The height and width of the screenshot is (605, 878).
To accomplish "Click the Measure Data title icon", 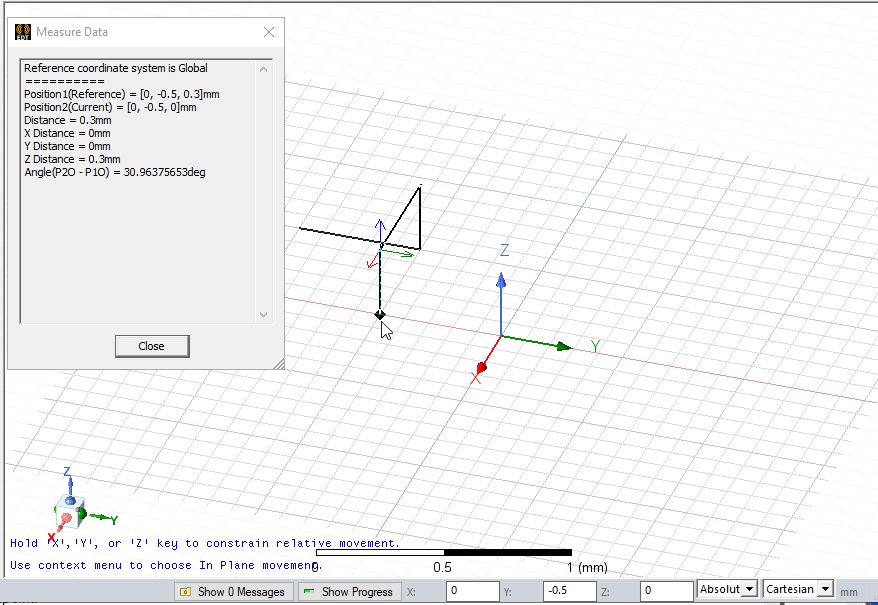I will click(23, 32).
